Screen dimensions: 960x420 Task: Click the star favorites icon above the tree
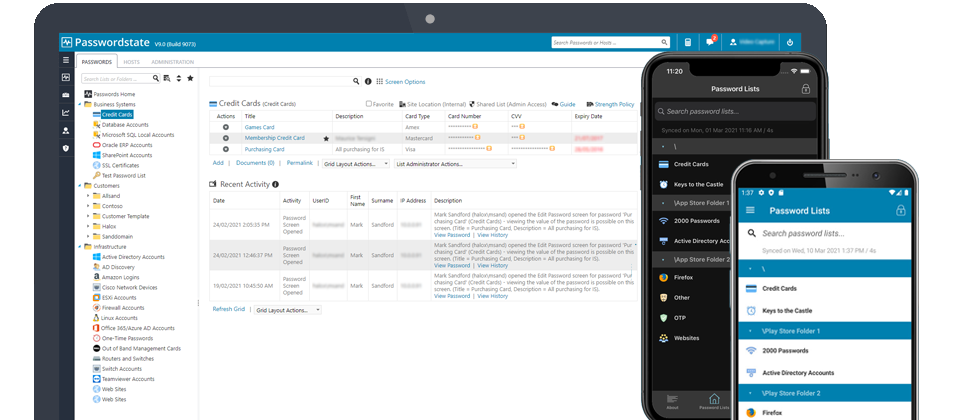tap(190, 78)
